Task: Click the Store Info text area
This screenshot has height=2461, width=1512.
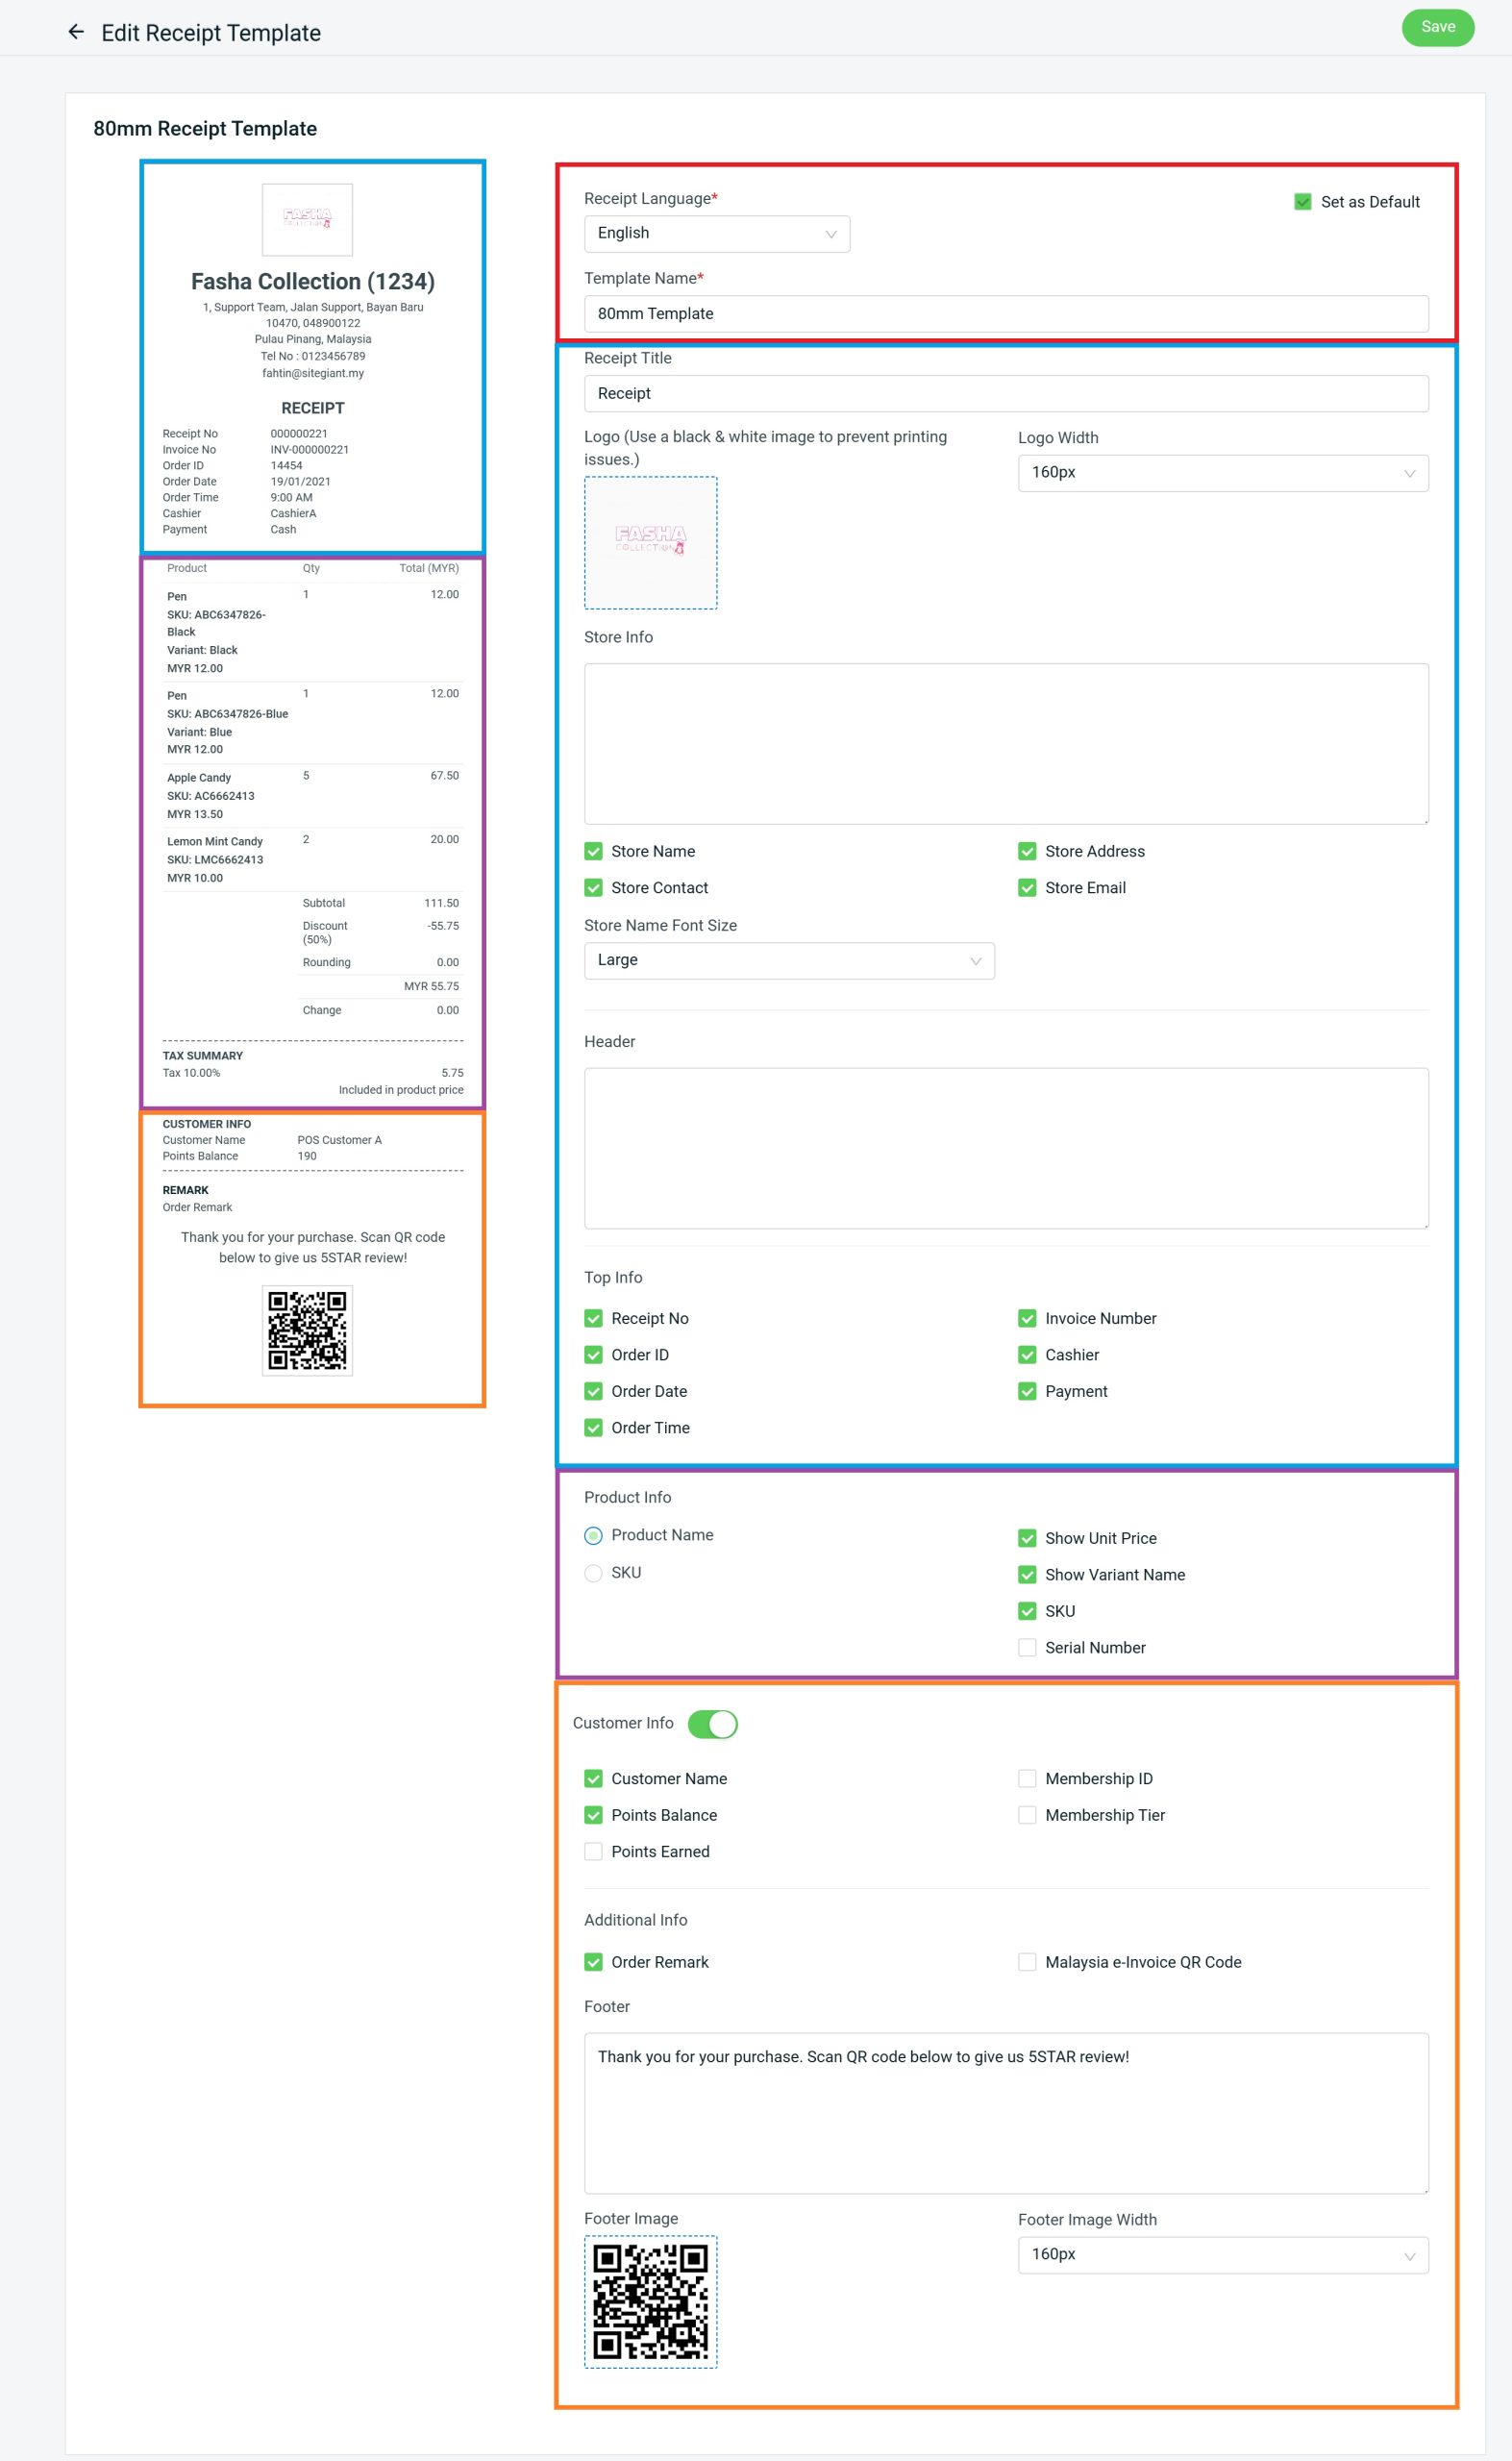Action: [x=1005, y=743]
